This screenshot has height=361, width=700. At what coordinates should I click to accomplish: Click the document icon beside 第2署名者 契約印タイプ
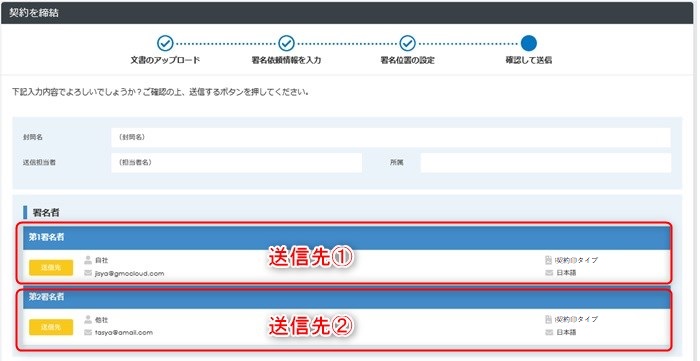pos(549,320)
